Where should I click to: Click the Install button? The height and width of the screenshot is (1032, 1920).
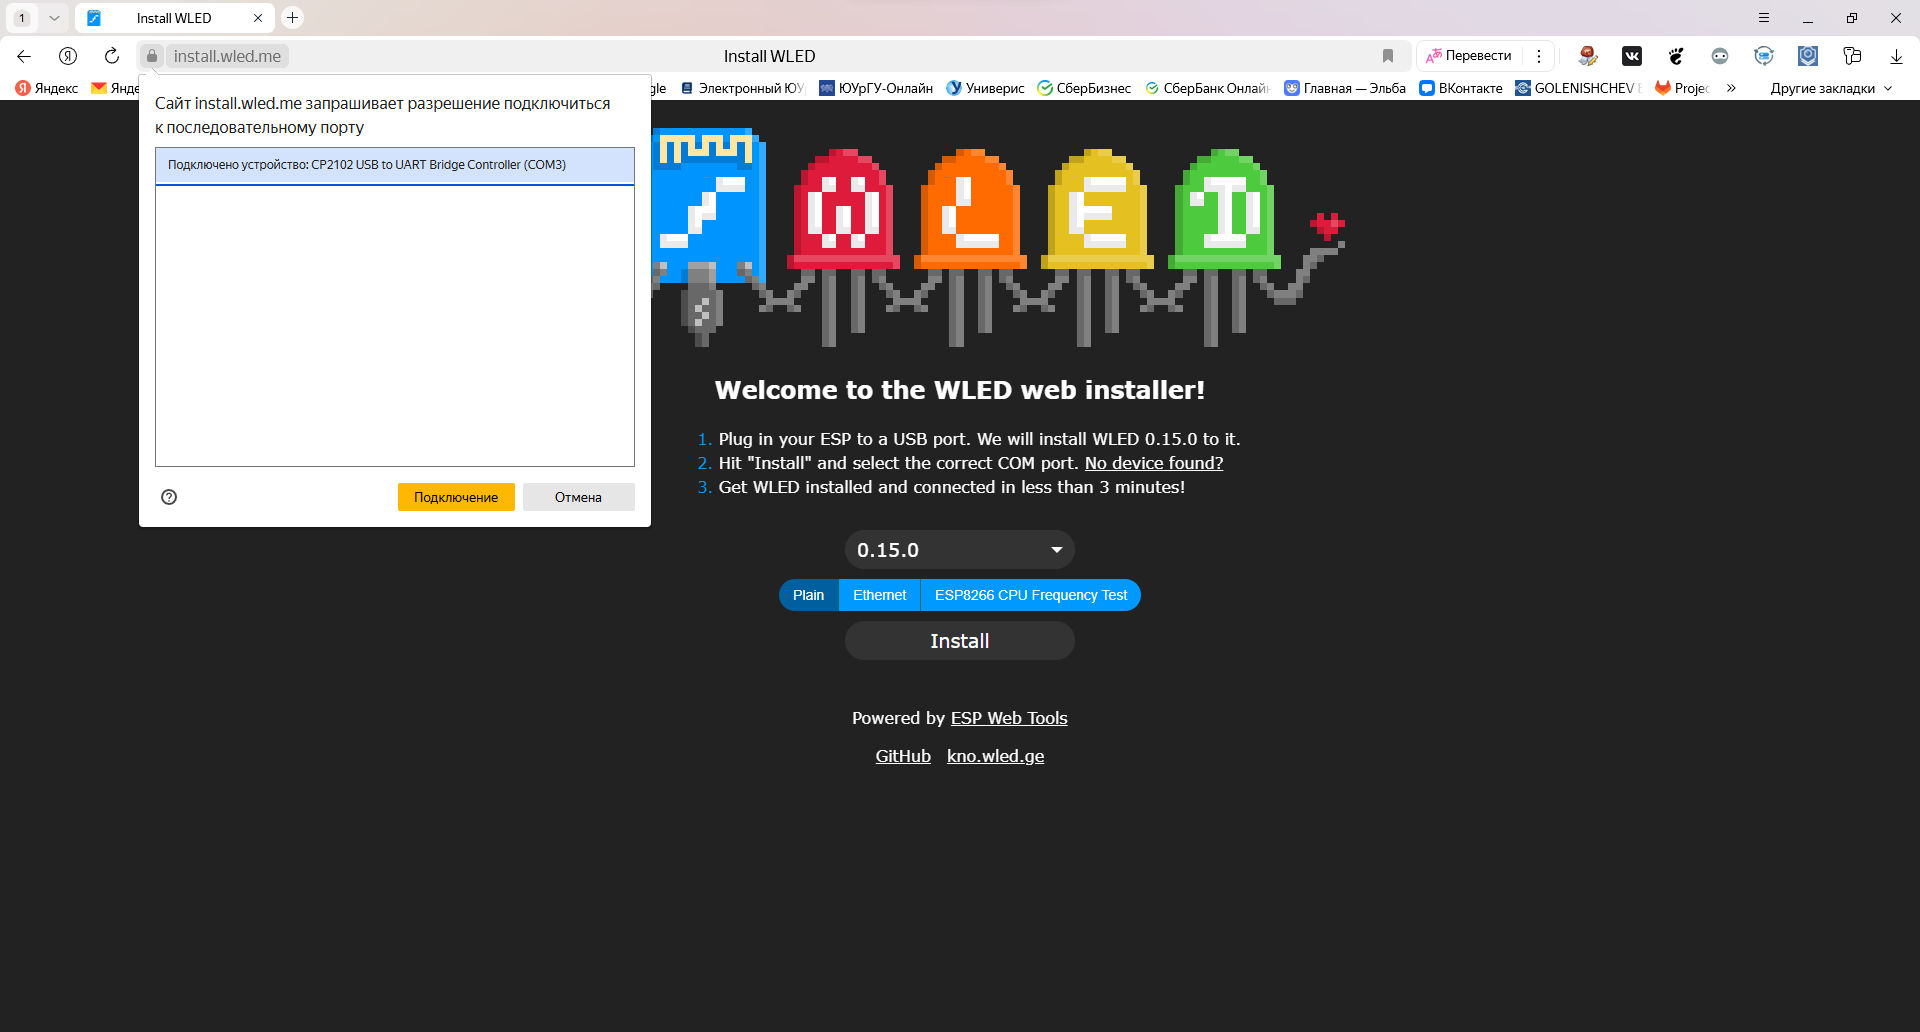[x=960, y=641]
